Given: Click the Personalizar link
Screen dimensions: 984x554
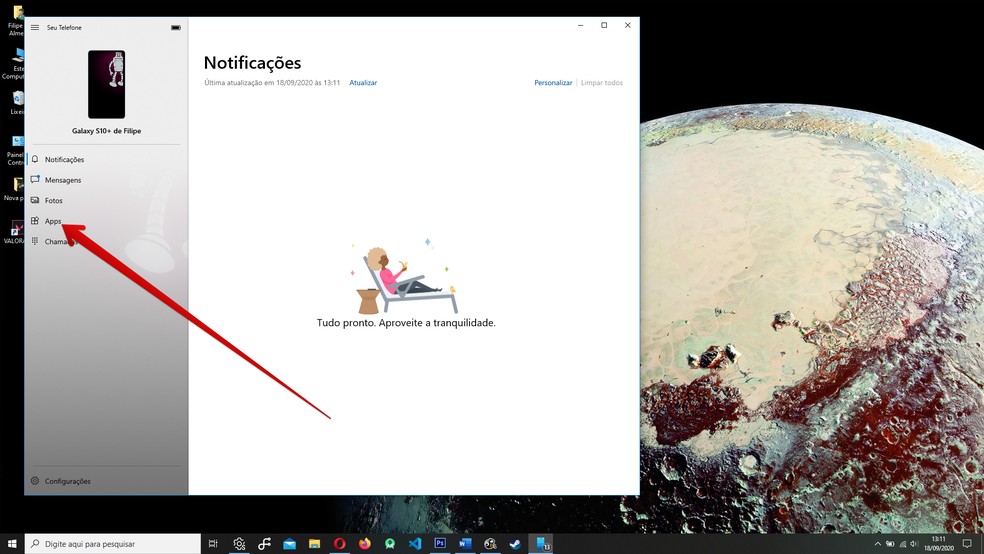Looking at the screenshot, I should (553, 83).
